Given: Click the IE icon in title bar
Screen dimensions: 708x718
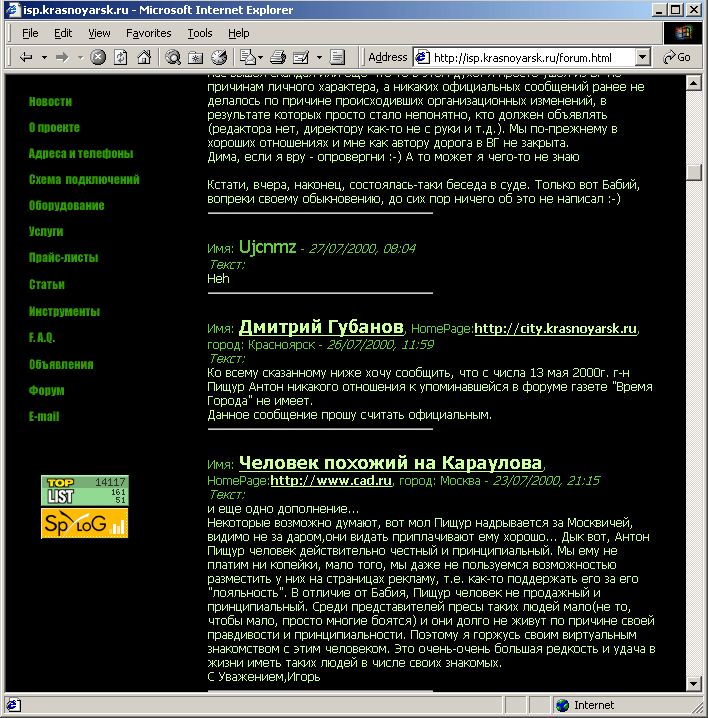Looking at the screenshot, I should [x=13, y=10].
